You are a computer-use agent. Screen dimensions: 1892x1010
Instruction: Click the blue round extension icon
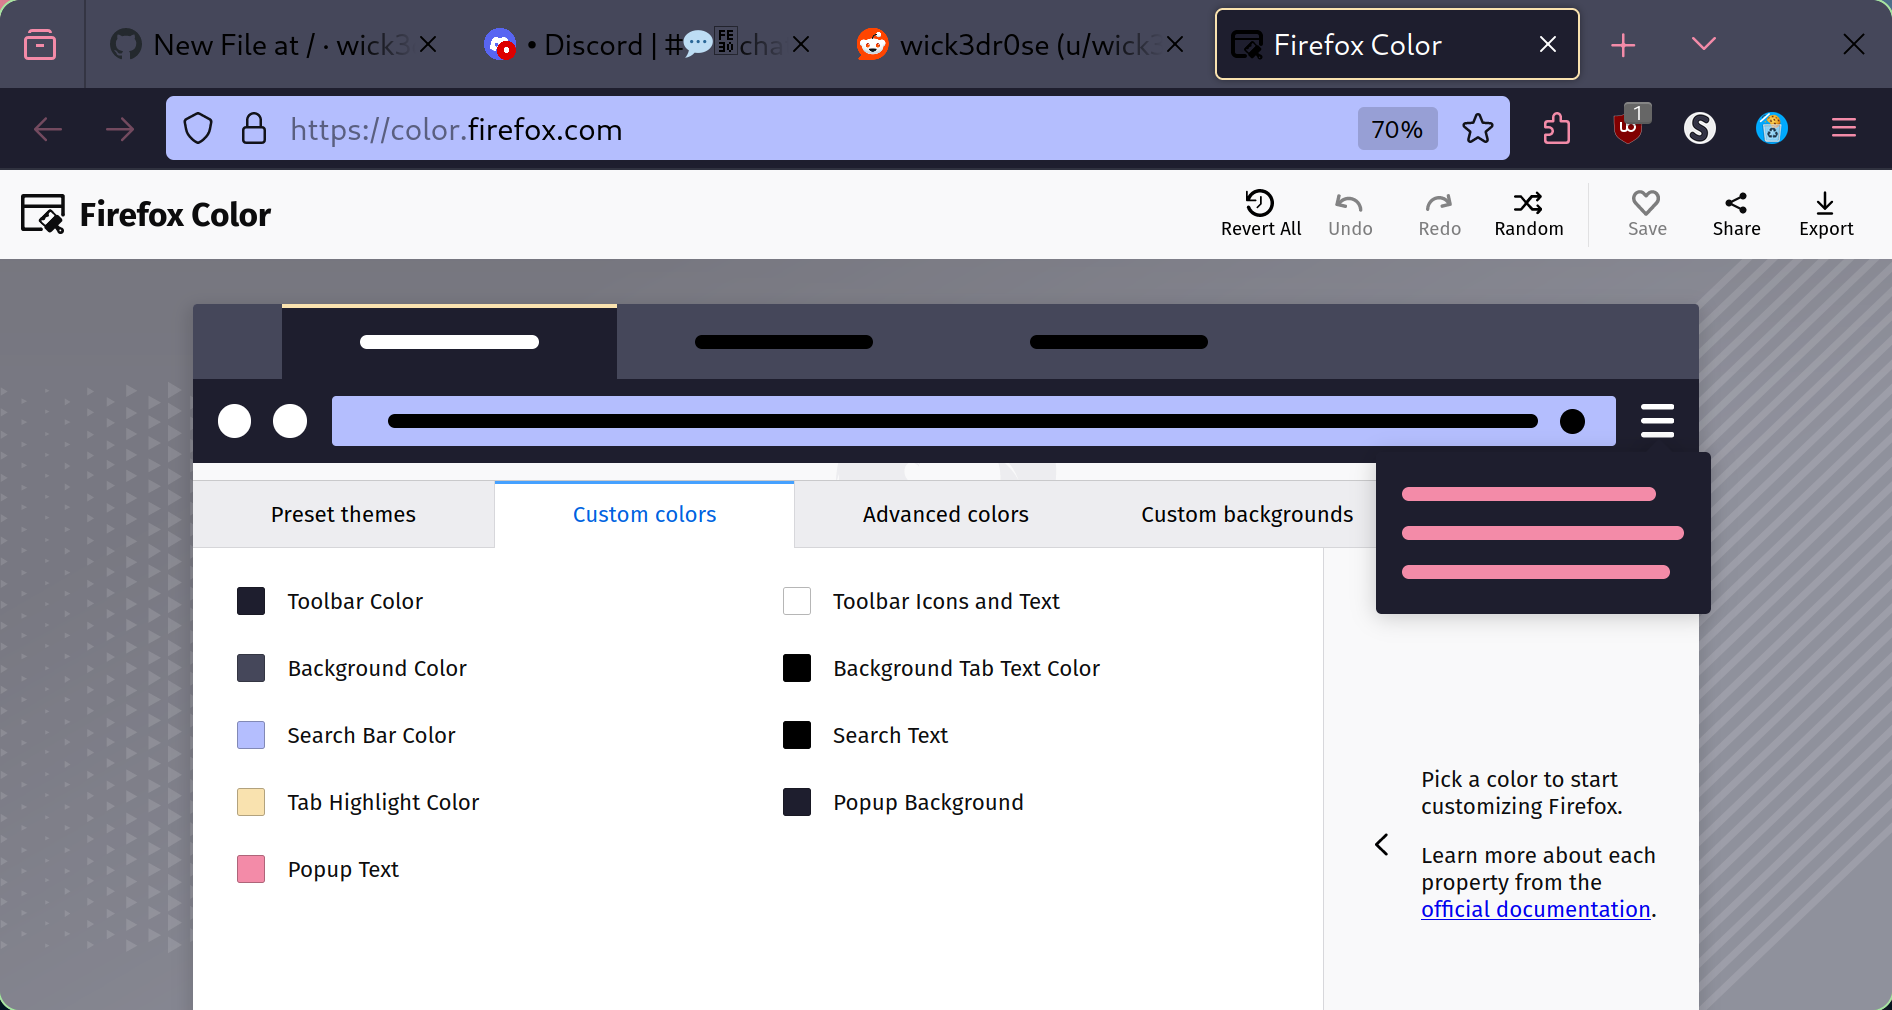coord(1771,128)
